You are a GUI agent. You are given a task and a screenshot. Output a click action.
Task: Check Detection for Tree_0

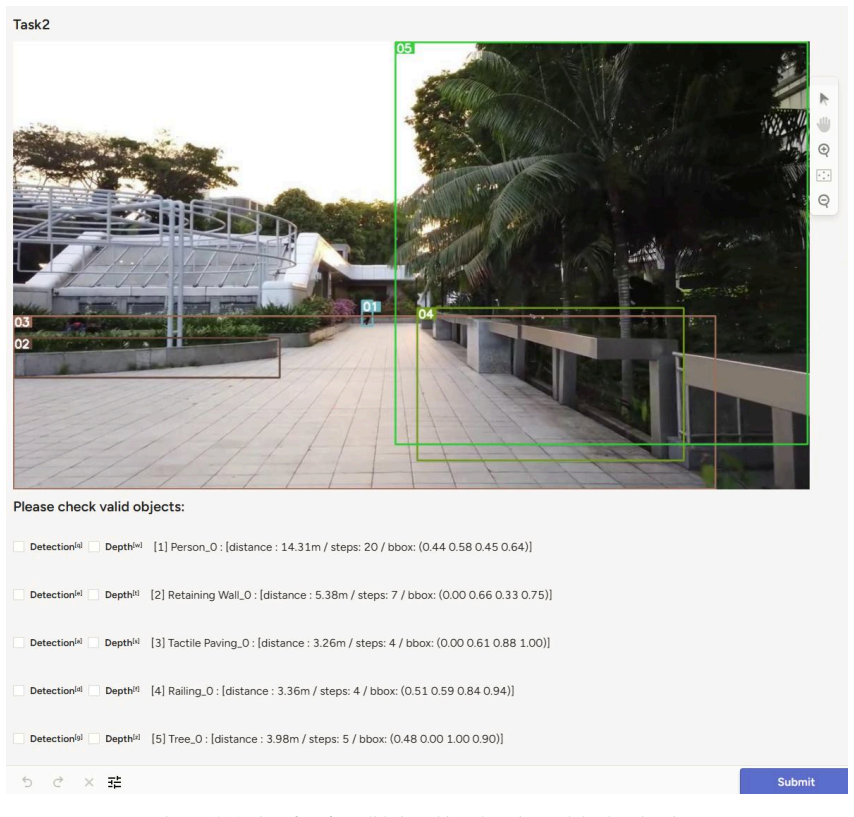point(19,738)
